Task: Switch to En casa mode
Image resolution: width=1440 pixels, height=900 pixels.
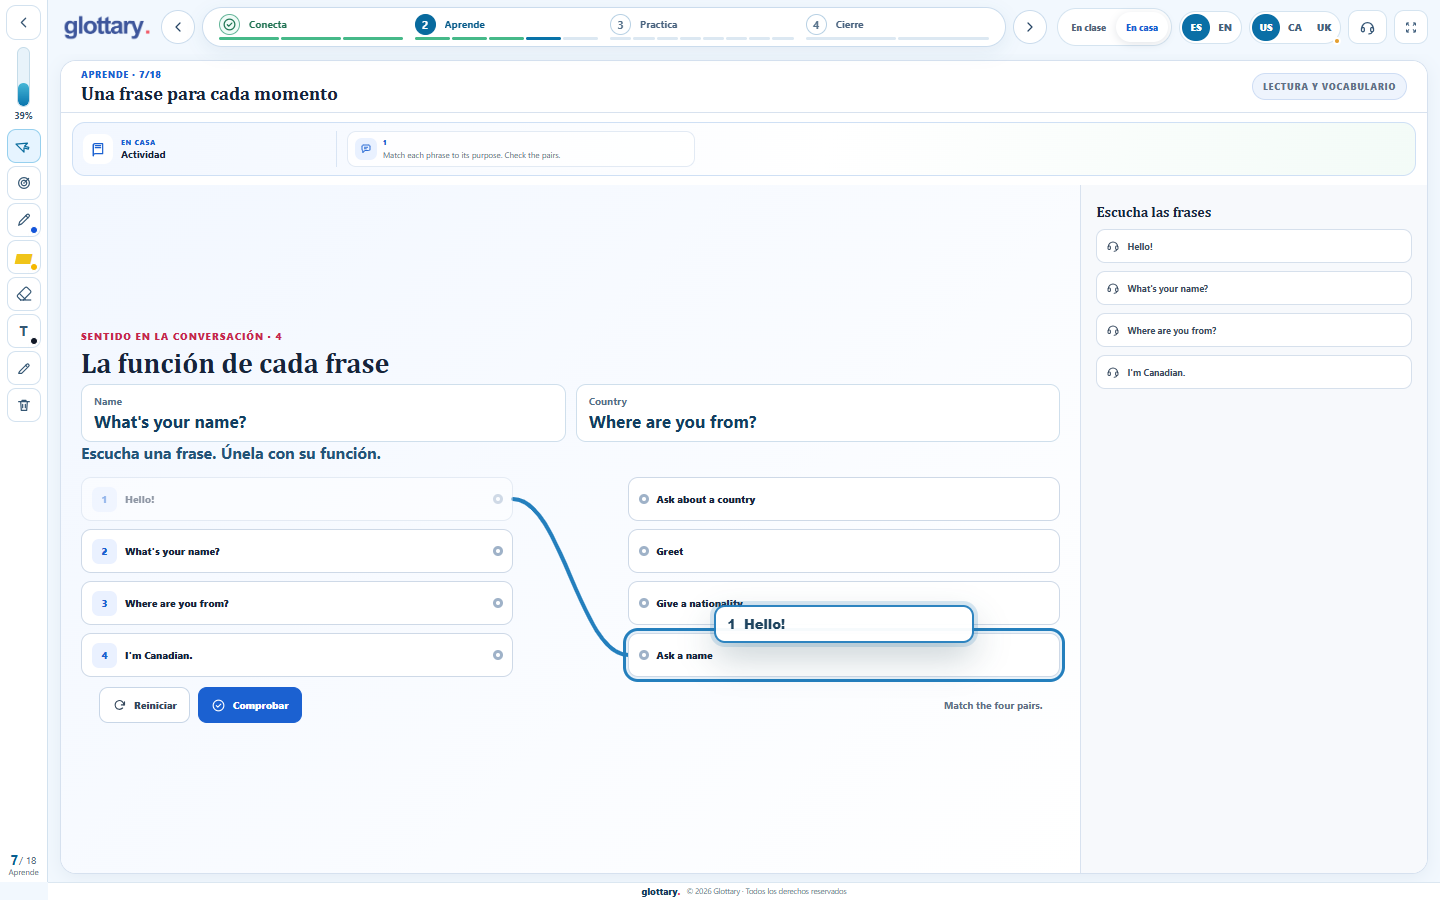Action: 1142,27
